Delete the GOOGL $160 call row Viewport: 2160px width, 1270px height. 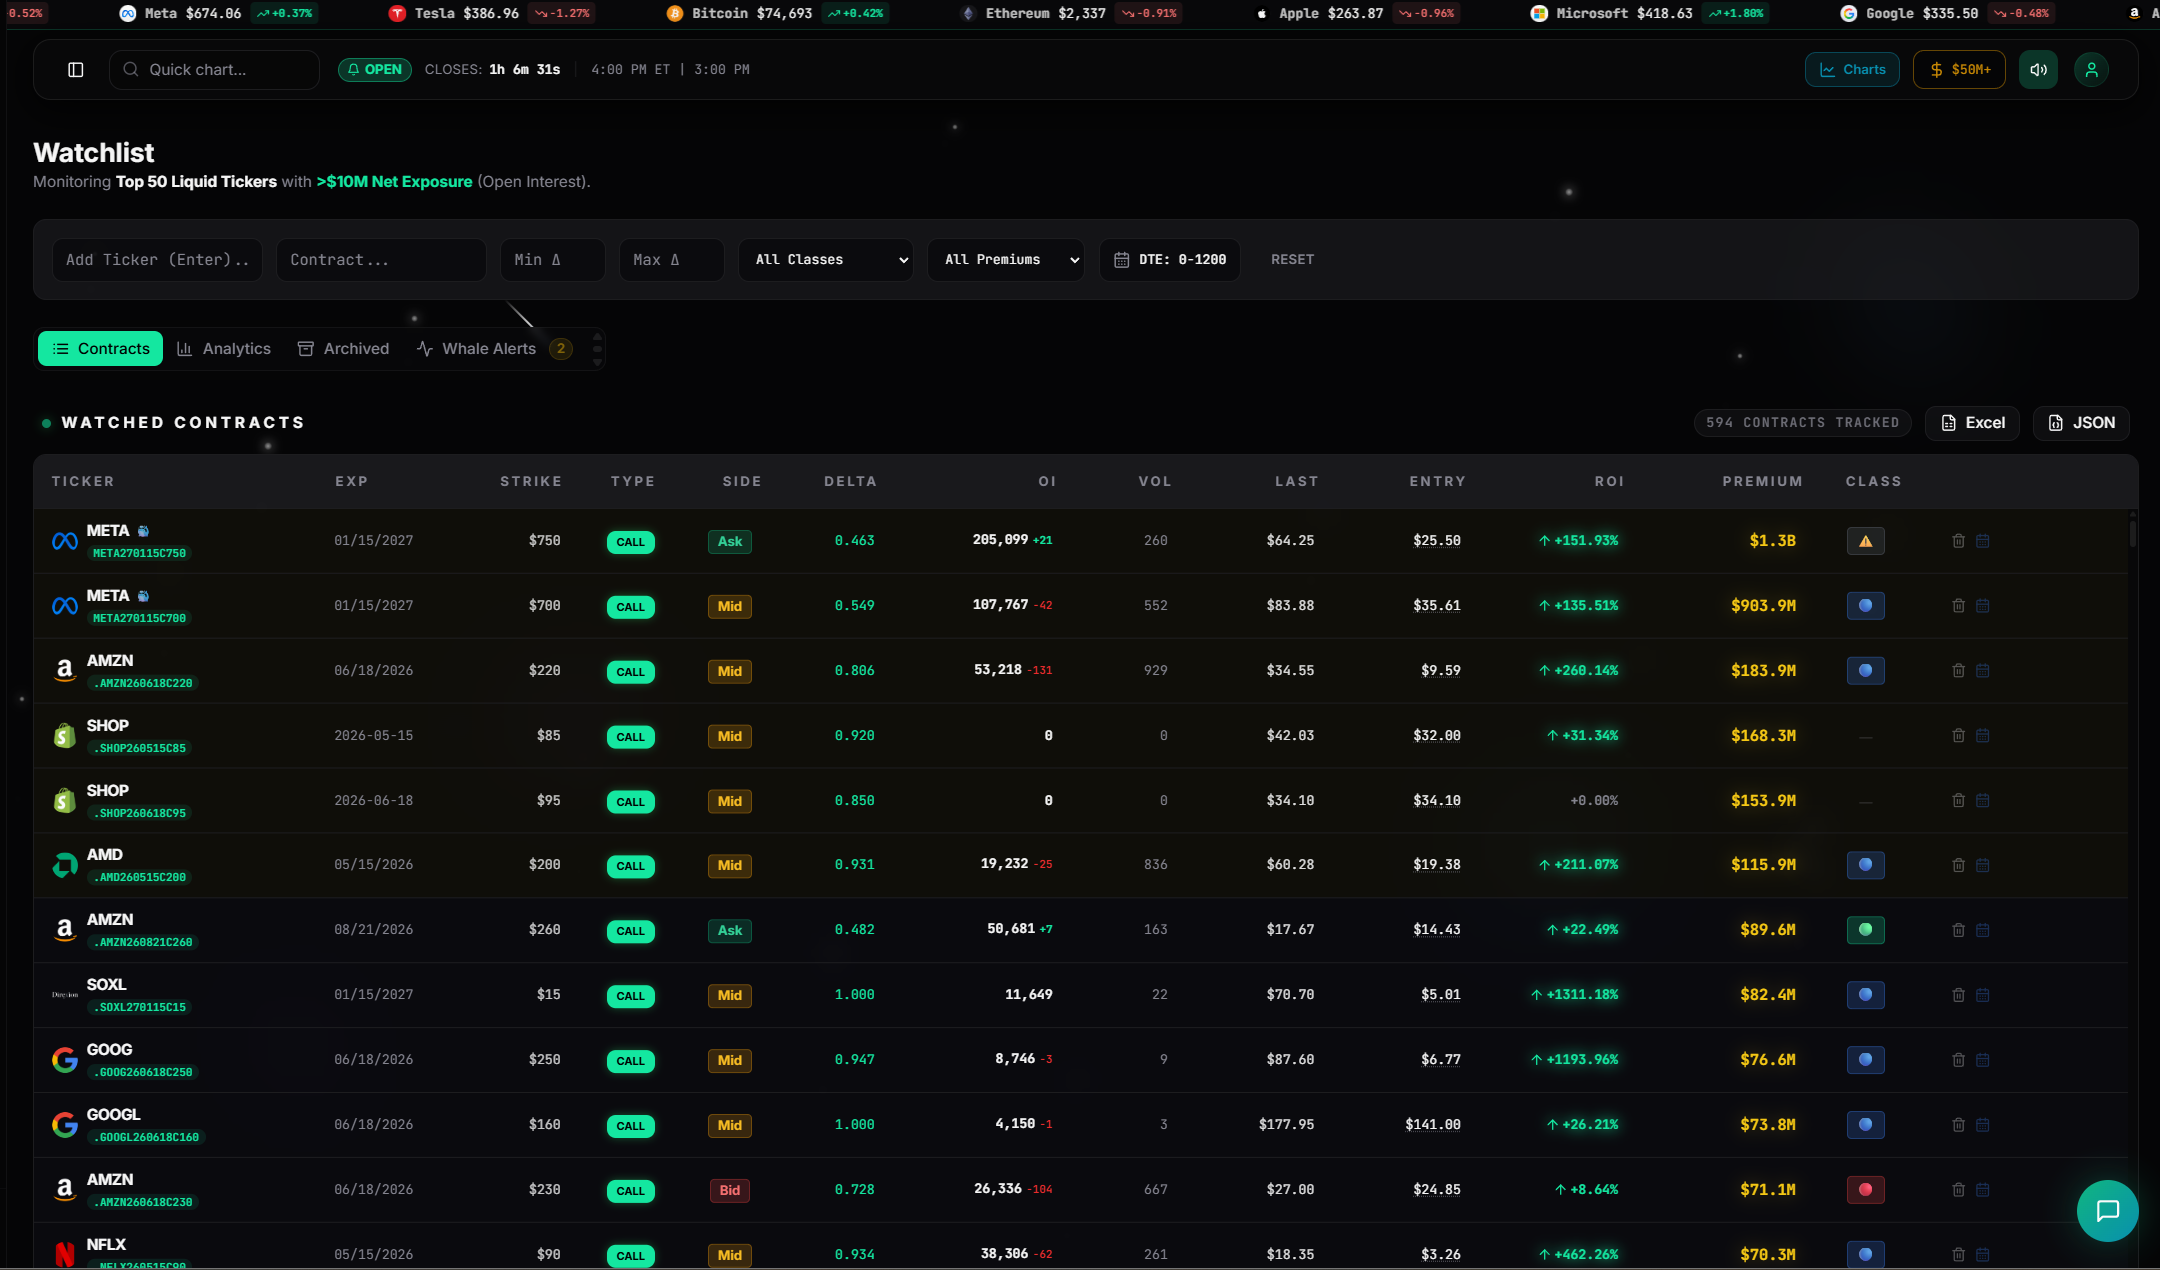tap(1958, 1125)
